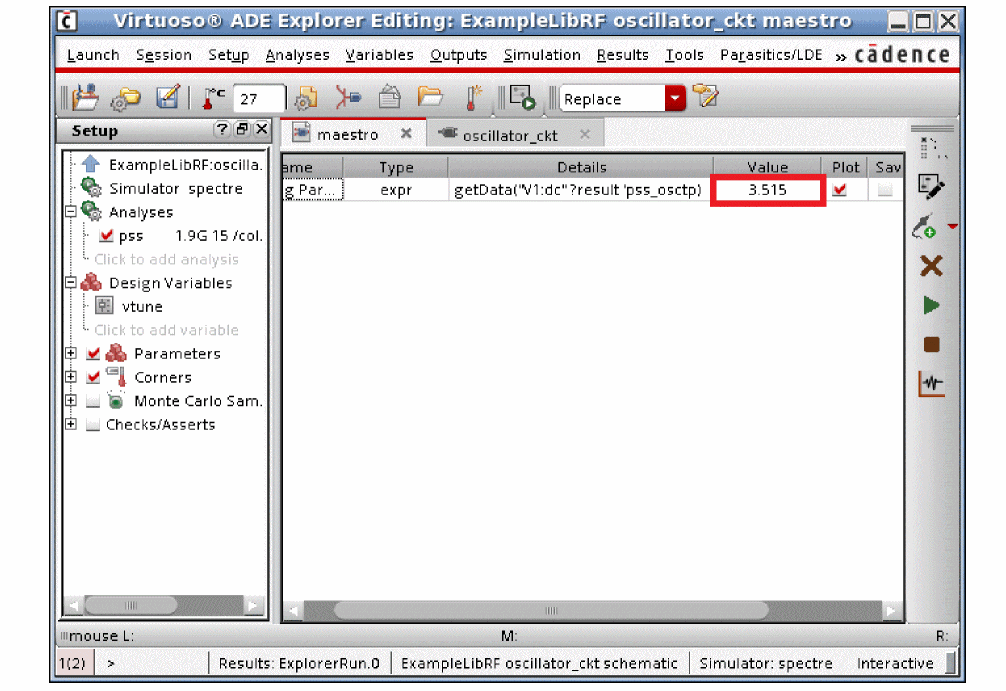Click the red scissors-shaped toolbar icon
The height and width of the screenshot is (691, 1006).
click(x=348, y=98)
